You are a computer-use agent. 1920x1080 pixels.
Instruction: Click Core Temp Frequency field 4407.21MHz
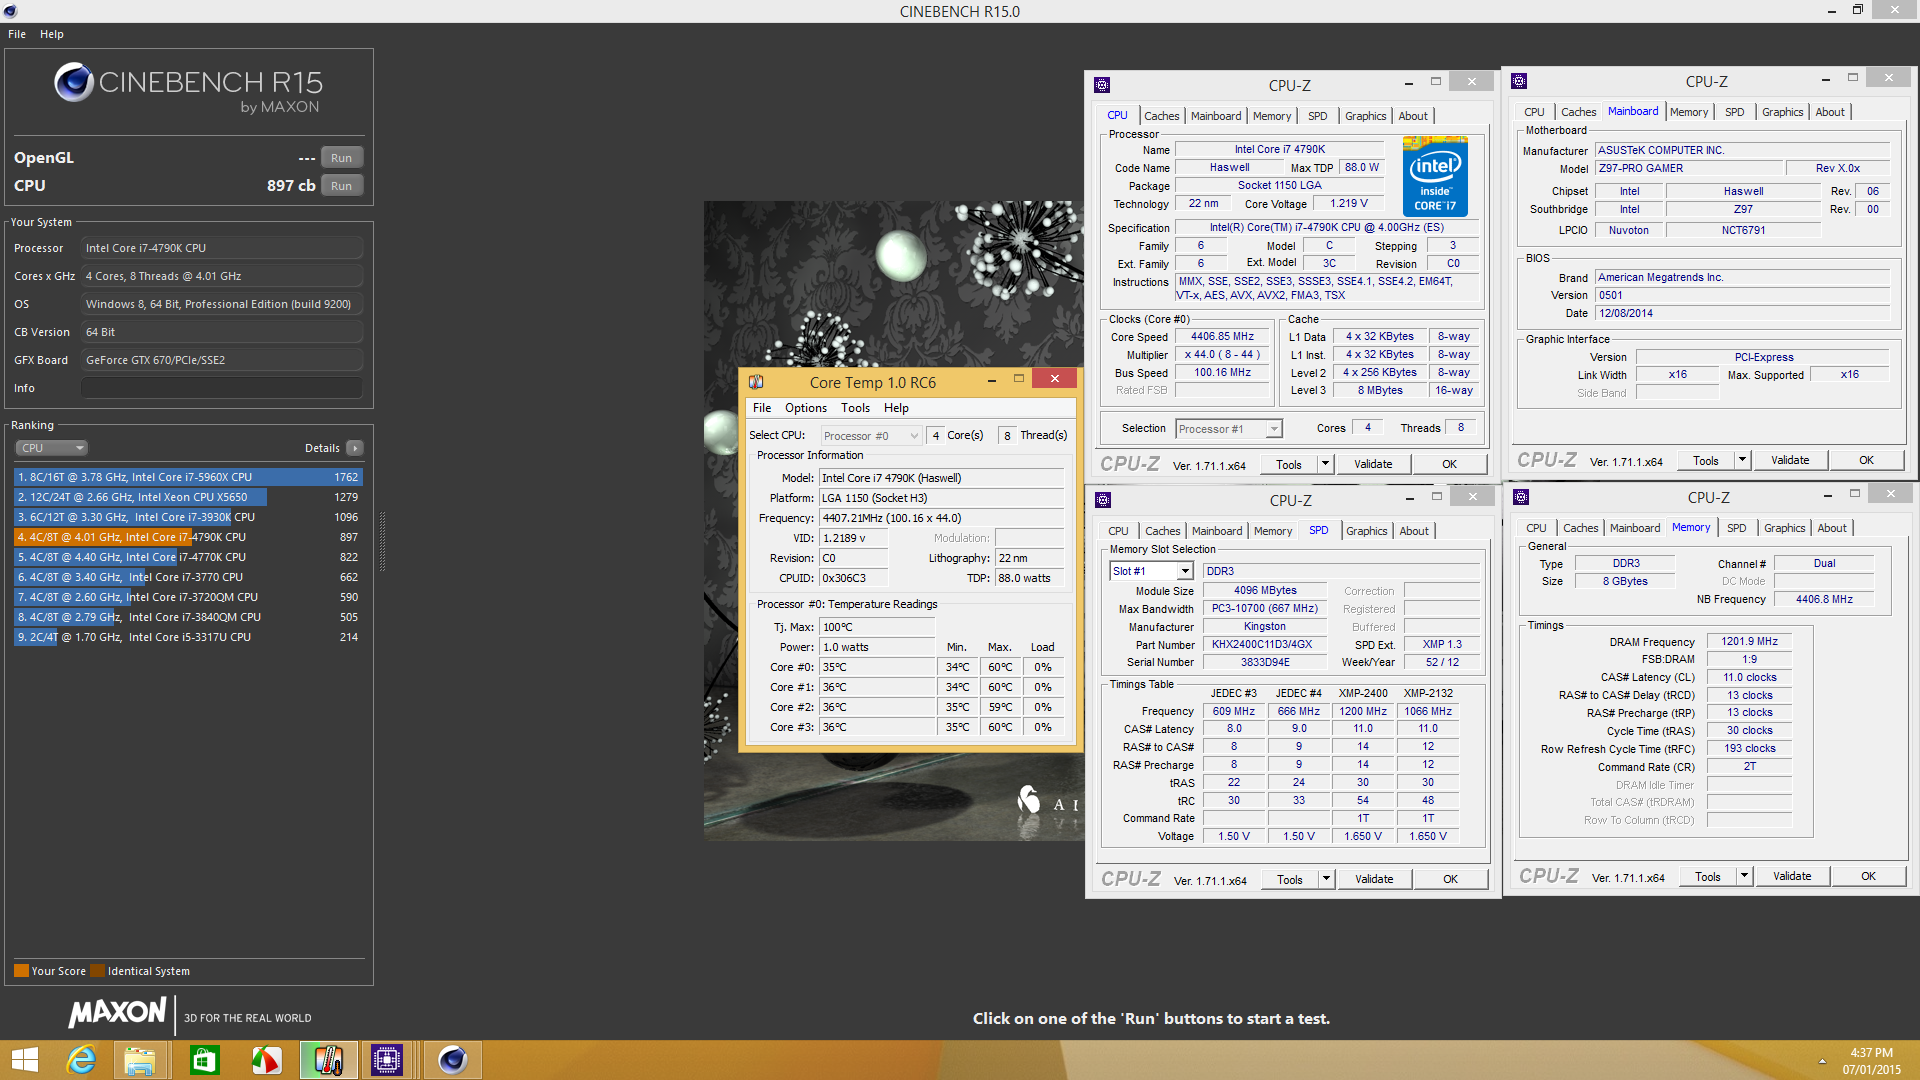(941, 518)
